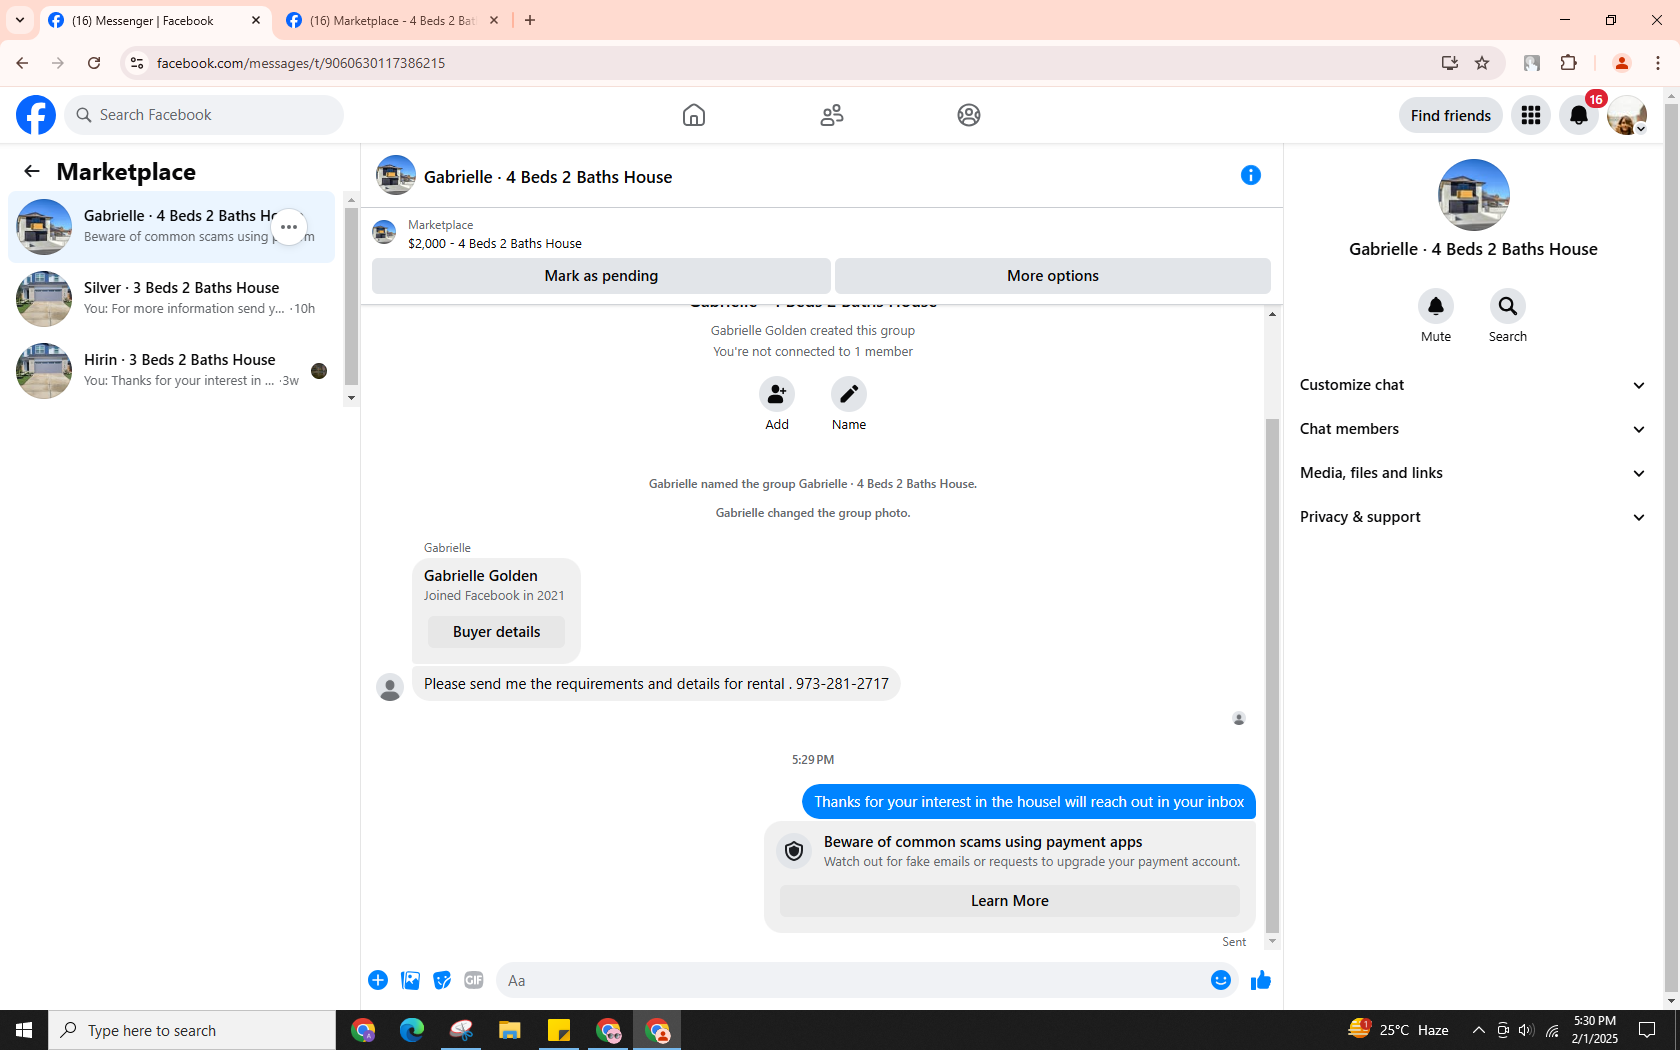Open Microsoft Edge from taskbar
The height and width of the screenshot is (1050, 1680).
click(x=412, y=1030)
